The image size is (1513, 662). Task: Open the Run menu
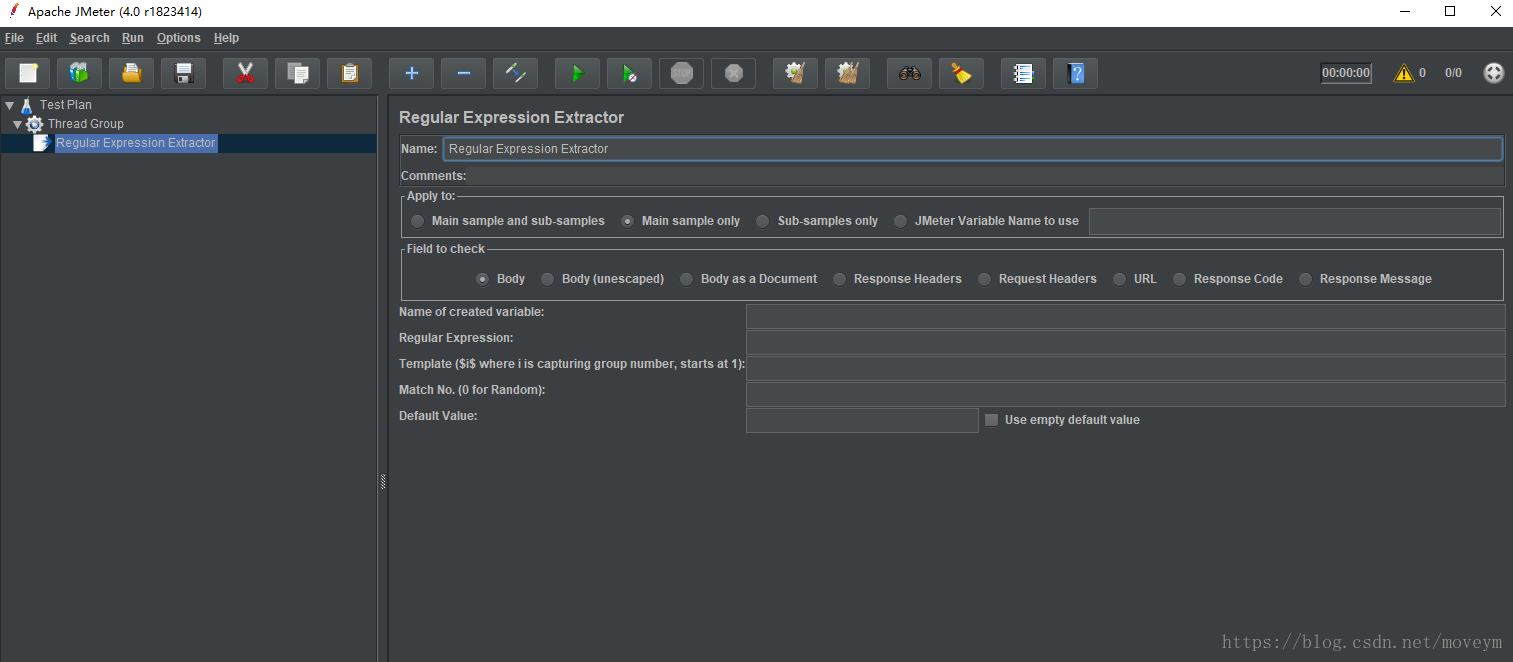click(133, 38)
